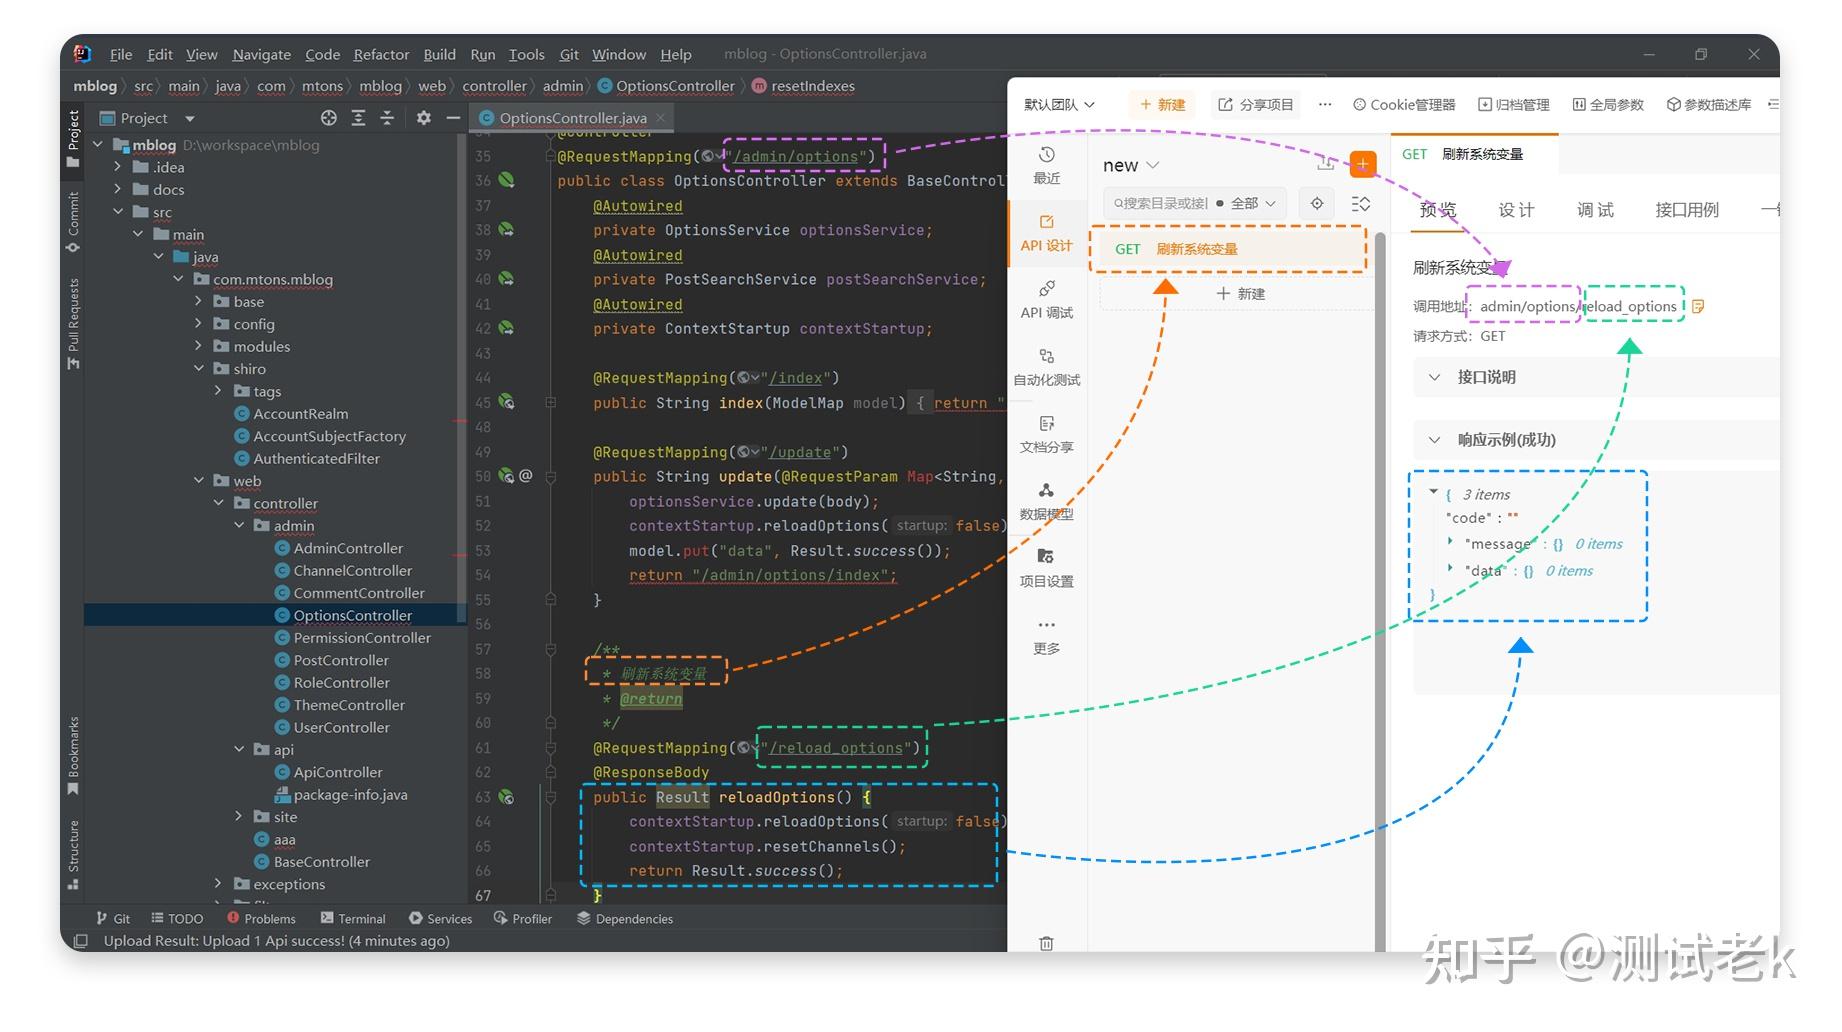1842x1032 pixels.
Task: Open the Pull Requests tool window stripe
Action: tap(73, 323)
